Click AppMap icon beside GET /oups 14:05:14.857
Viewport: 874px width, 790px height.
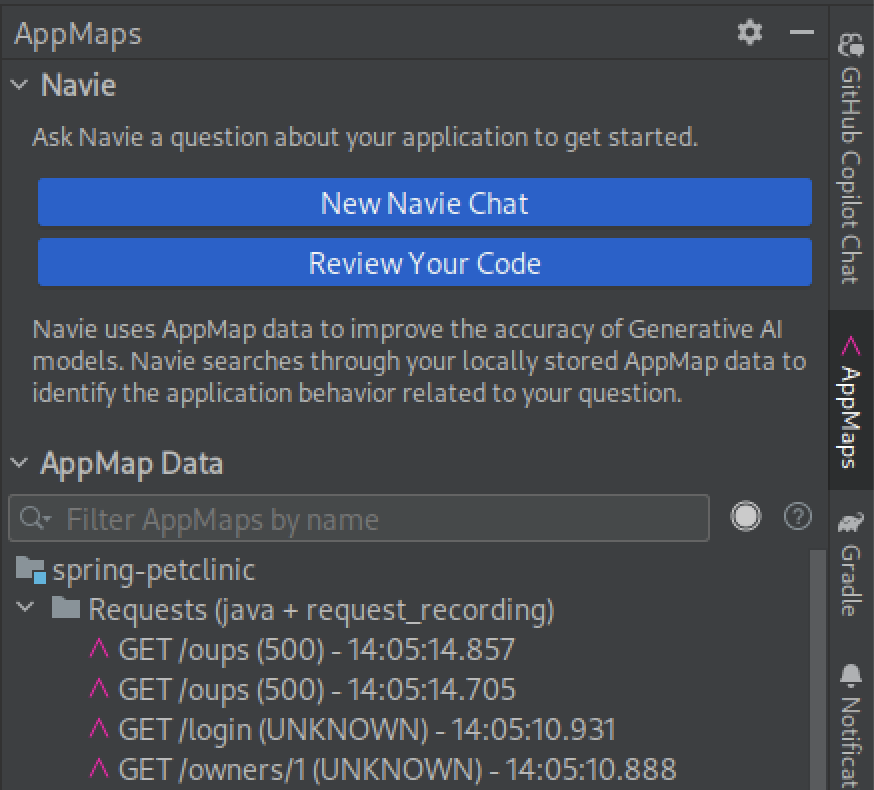point(99,649)
